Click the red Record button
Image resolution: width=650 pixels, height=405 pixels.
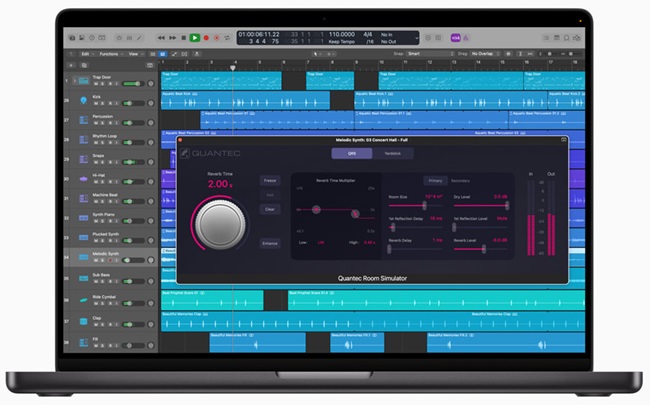(206, 37)
